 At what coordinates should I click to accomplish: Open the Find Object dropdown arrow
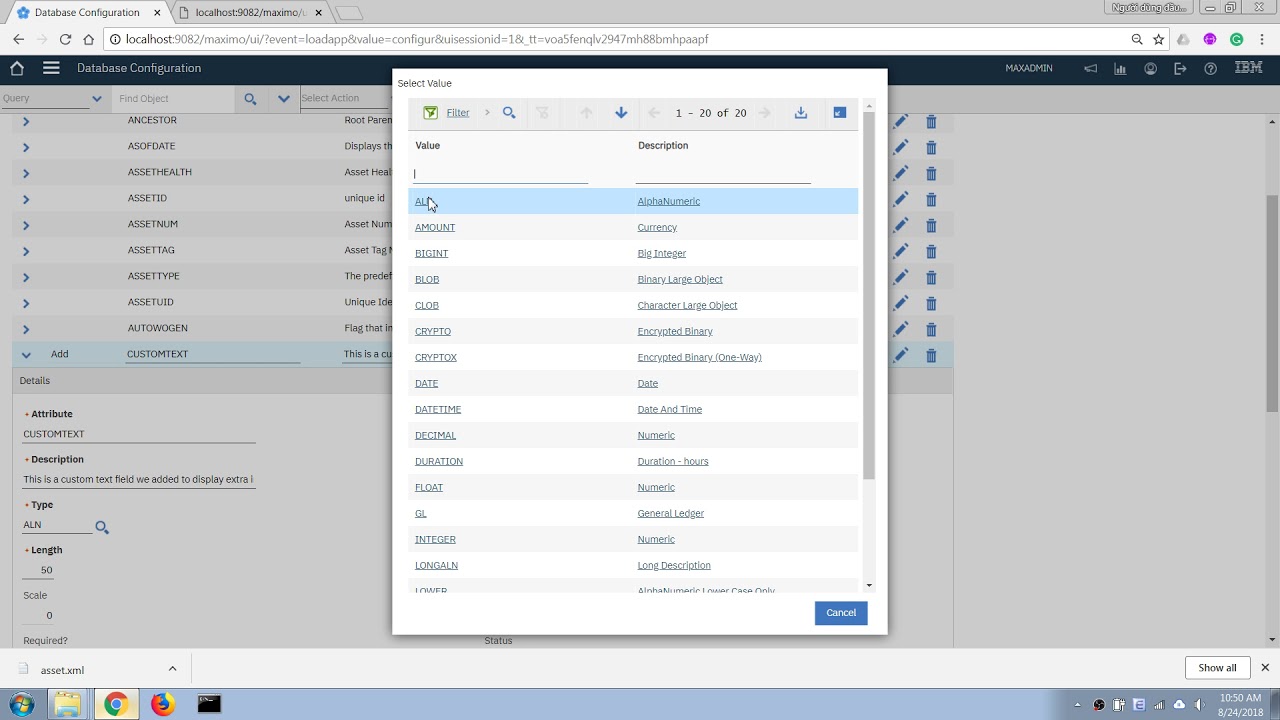pyautogui.click(x=284, y=99)
